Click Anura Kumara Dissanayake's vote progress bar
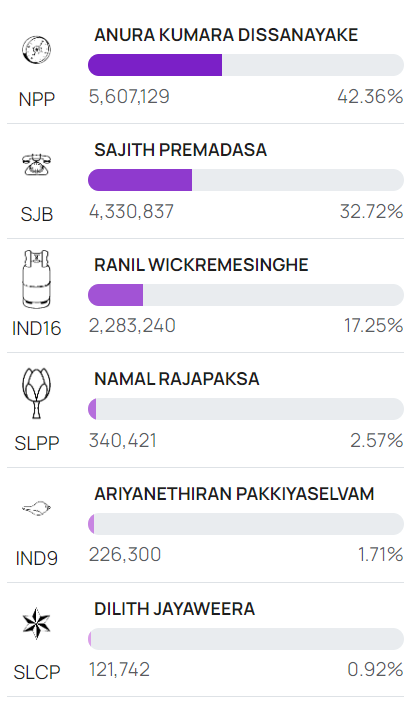The image size is (420, 711). [246, 65]
